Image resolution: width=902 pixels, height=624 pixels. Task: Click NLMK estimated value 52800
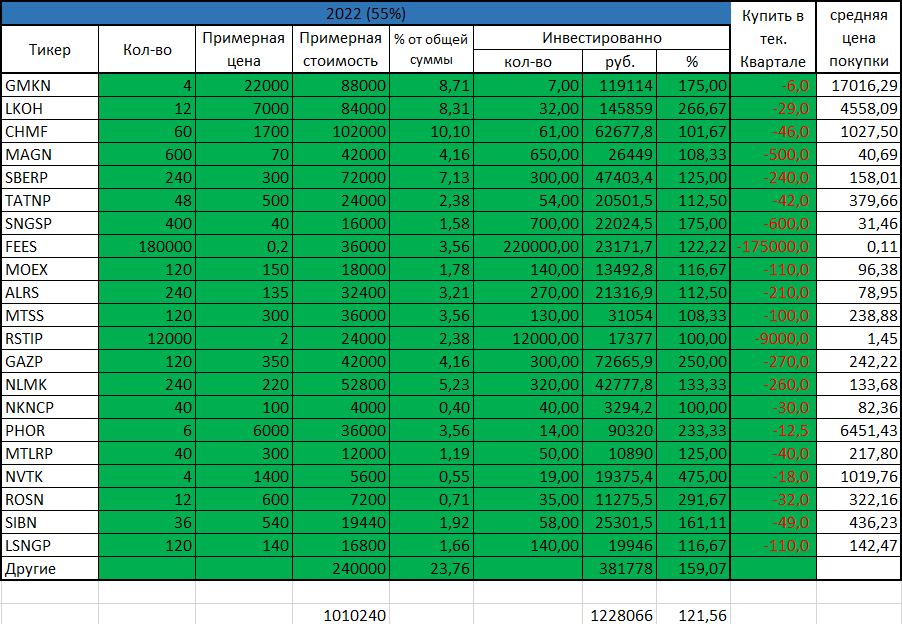coord(341,385)
